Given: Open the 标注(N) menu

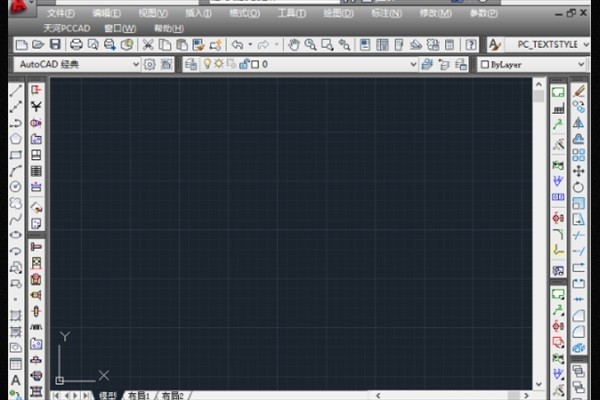Looking at the screenshot, I should tap(386, 13).
